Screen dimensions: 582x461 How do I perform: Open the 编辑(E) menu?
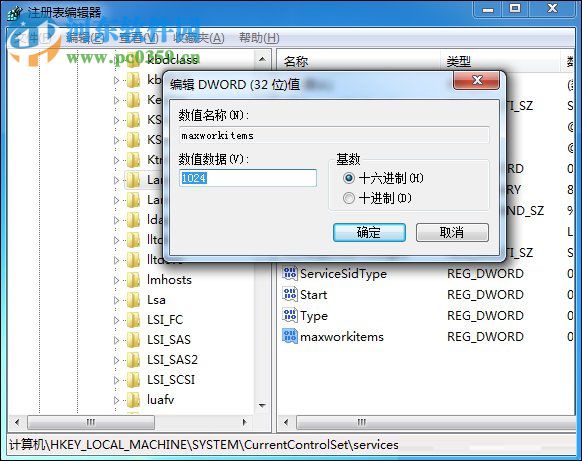click(x=85, y=37)
